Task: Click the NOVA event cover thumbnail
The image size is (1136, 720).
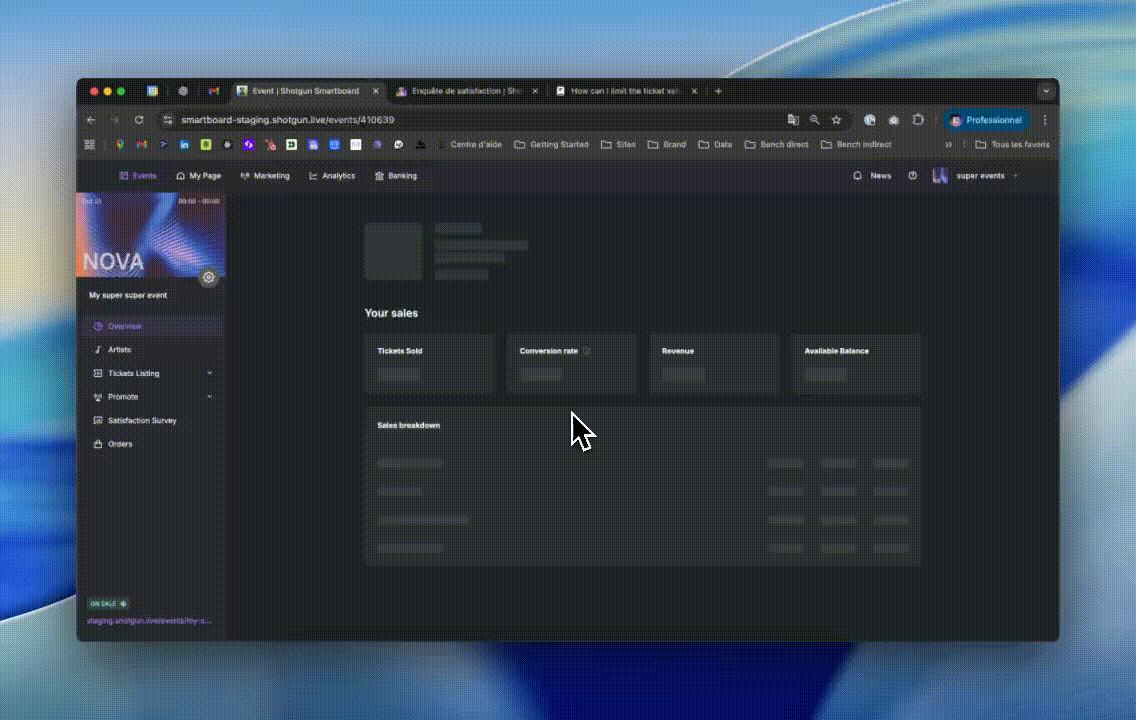Action: (151, 235)
